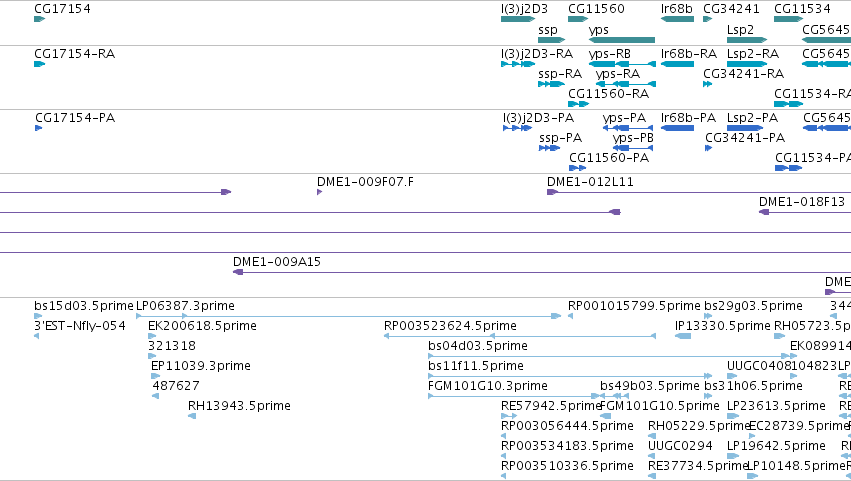
Task: Click the DME1-012L11 clone label
Action: coord(590,182)
